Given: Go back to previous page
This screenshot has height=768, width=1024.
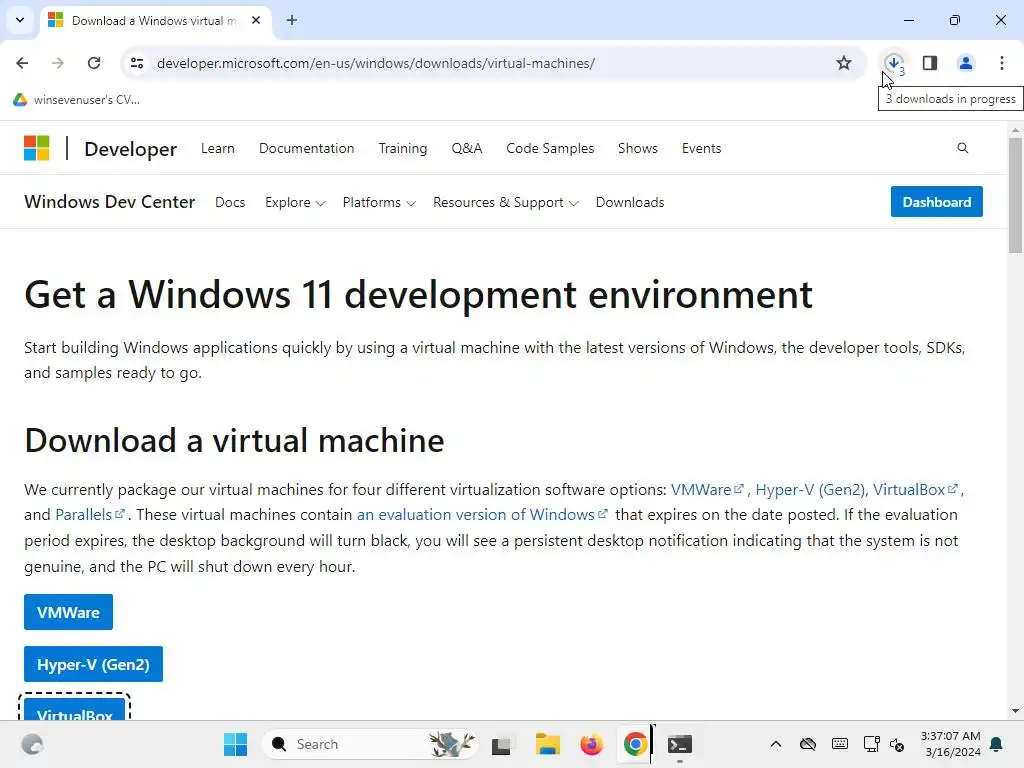Looking at the screenshot, I should point(22,63).
